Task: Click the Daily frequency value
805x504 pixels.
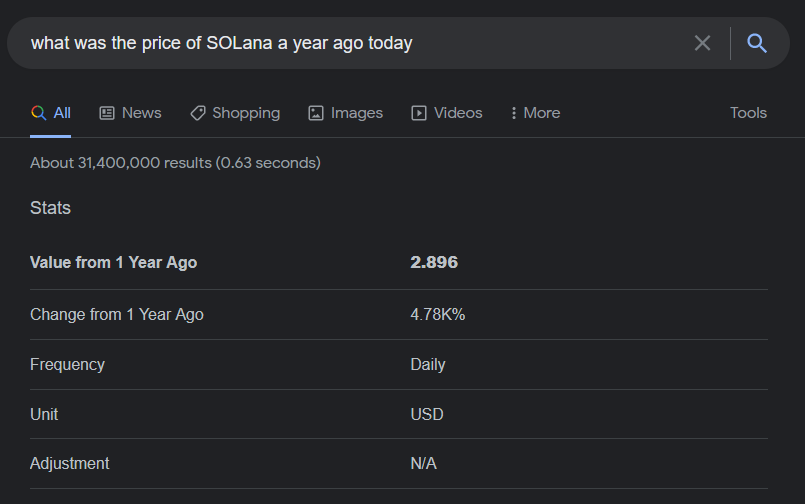Action: pyautogui.click(x=428, y=364)
